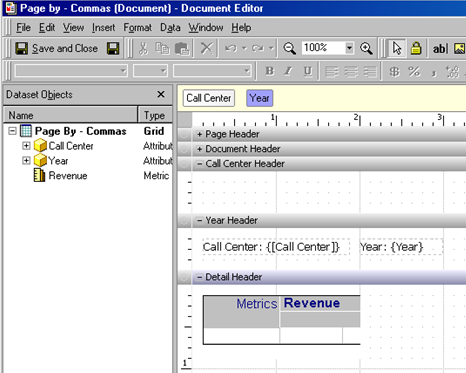Open the Format menu

pyautogui.click(x=137, y=28)
